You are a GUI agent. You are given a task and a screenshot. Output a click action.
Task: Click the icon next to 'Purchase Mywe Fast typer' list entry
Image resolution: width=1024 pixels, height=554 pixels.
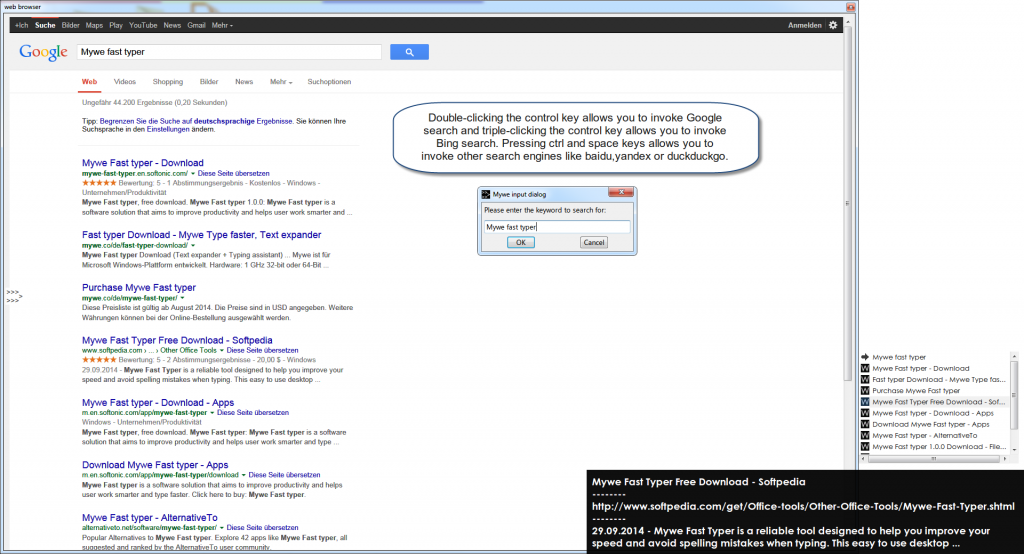(x=865, y=391)
